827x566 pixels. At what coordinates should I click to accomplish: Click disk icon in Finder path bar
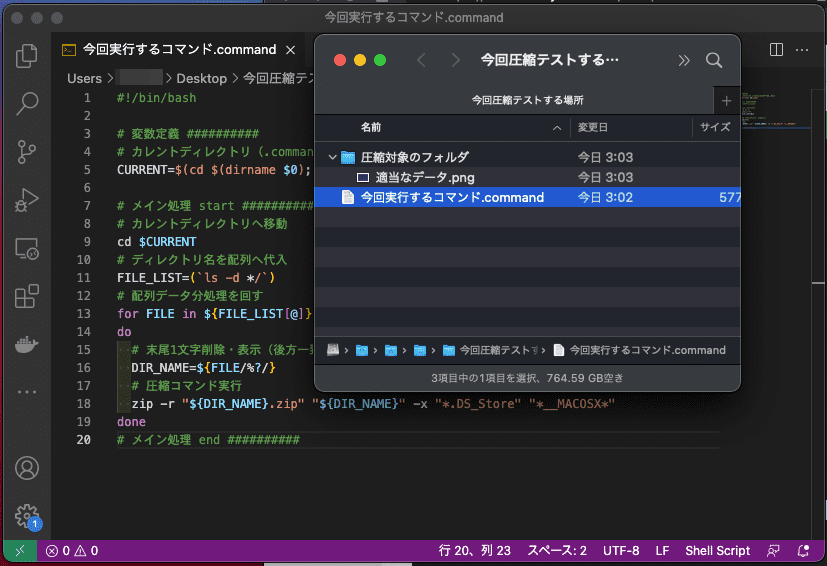coord(332,350)
